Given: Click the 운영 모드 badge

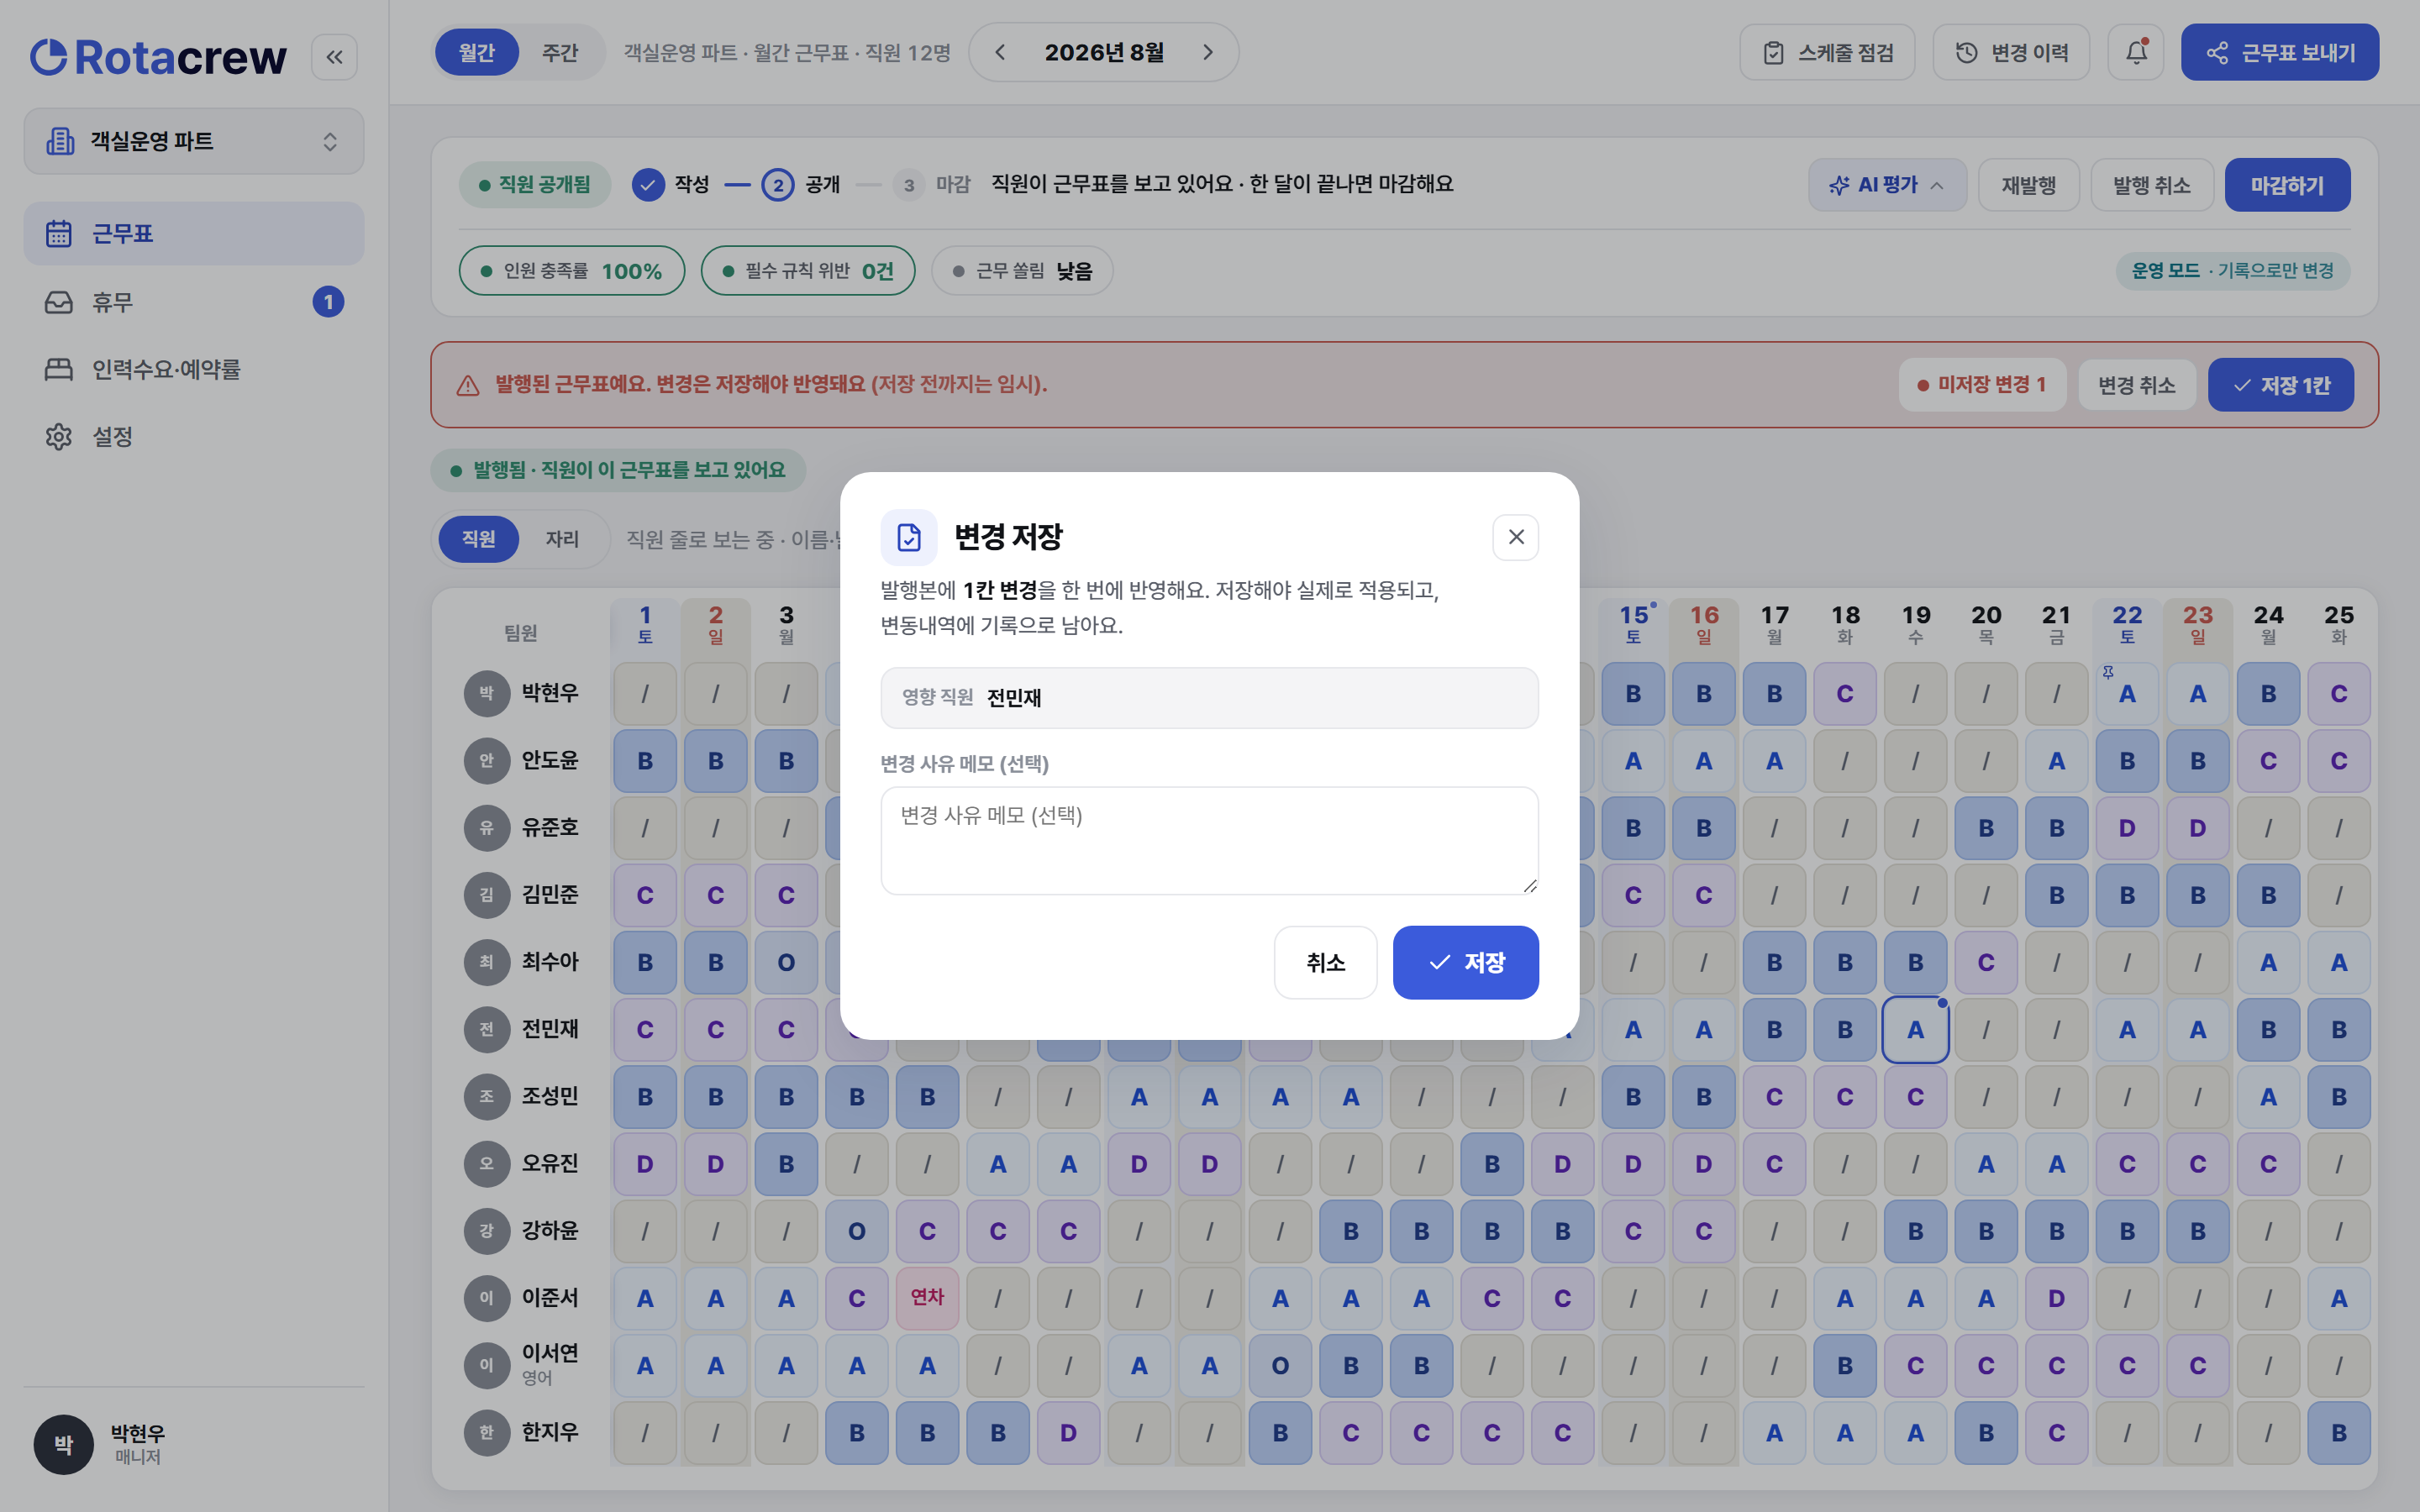Looking at the screenshot, I should coord(2232,271).
